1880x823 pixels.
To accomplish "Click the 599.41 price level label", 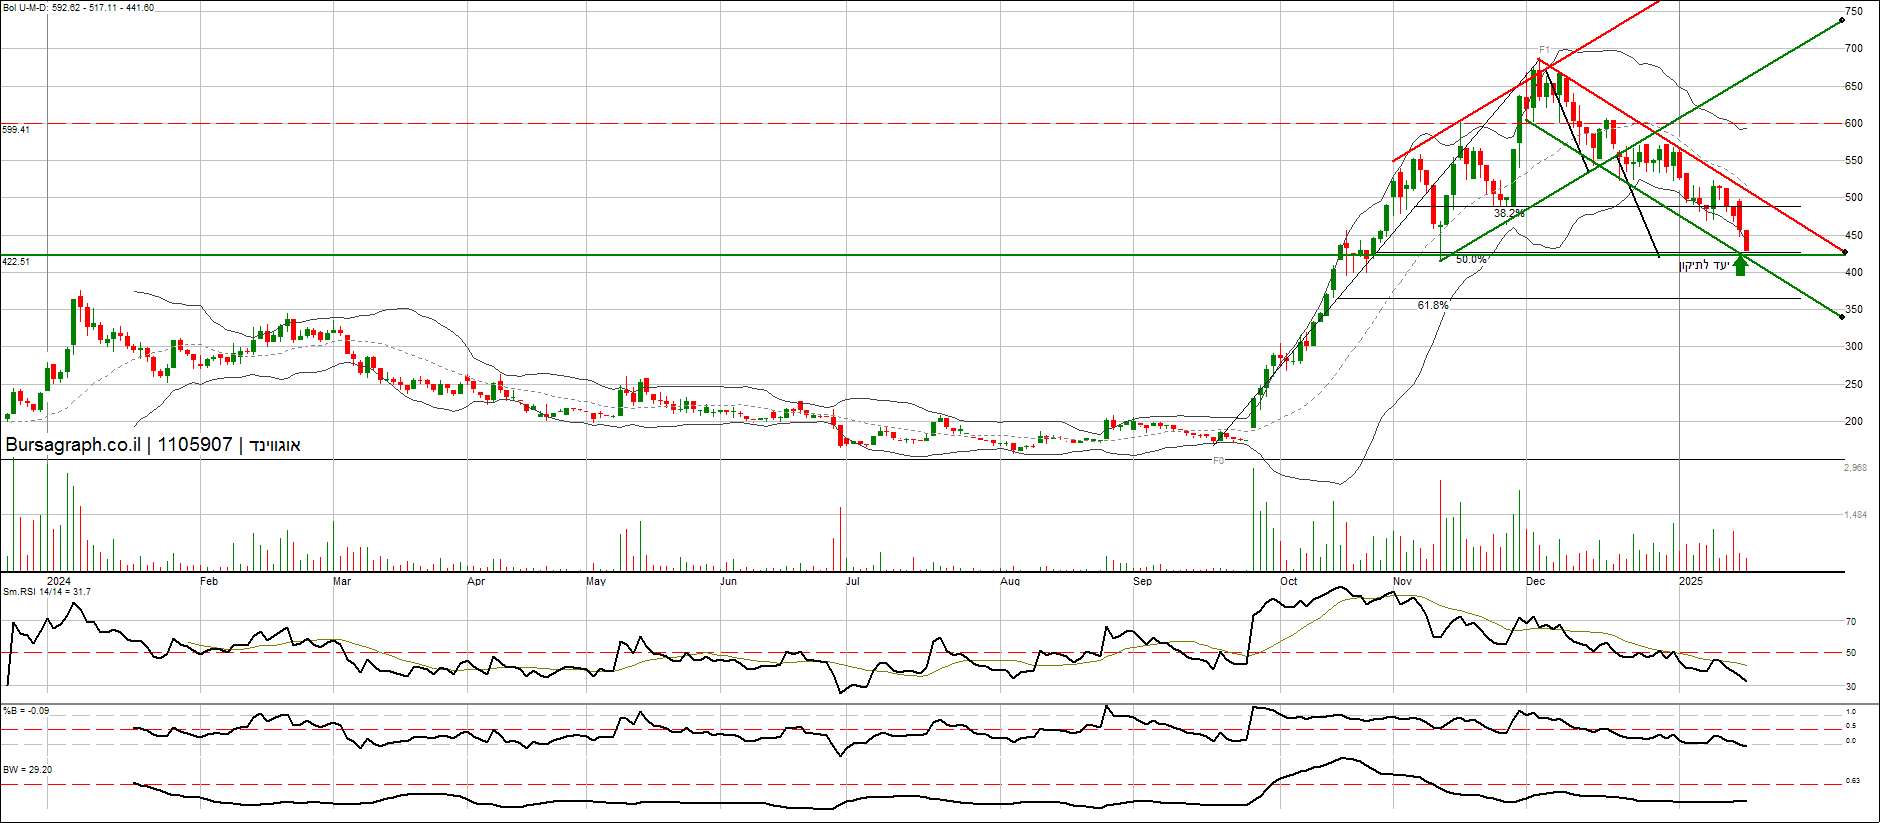I will pos(16,130).
